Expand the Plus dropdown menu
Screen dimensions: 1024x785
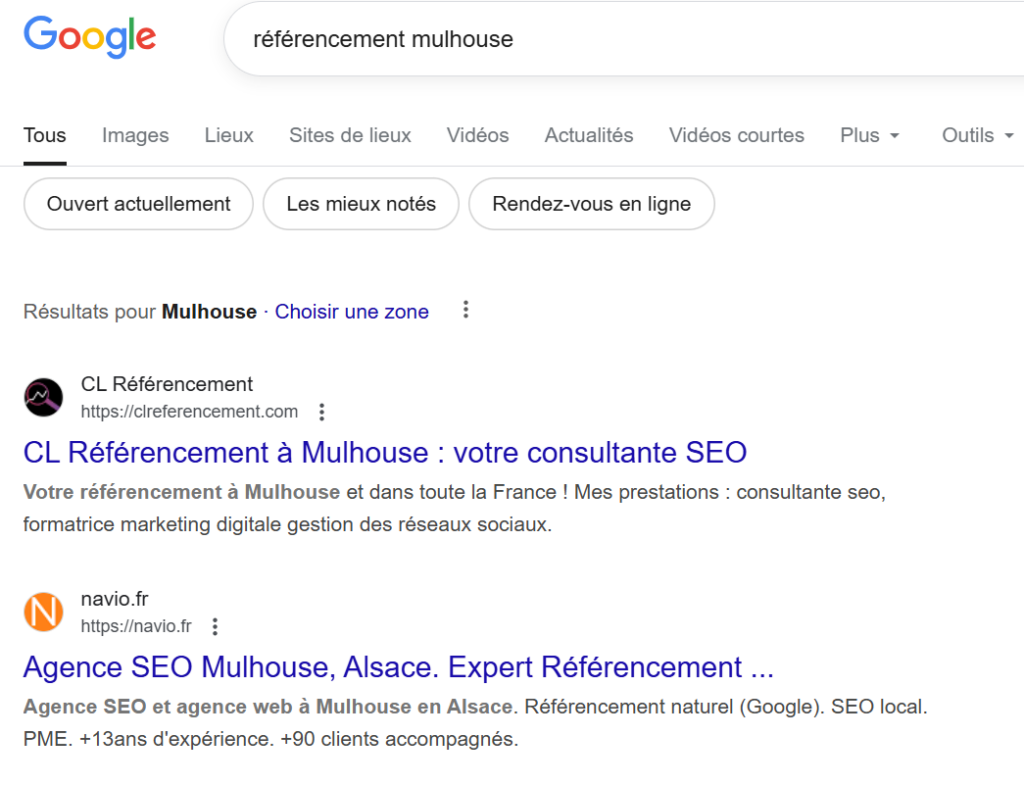pyautogui.click(x=869, y=135)
